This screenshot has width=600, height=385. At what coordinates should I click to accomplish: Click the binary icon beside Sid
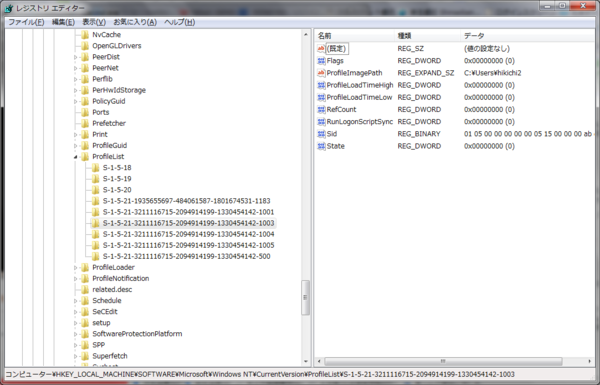coord(321,134)
